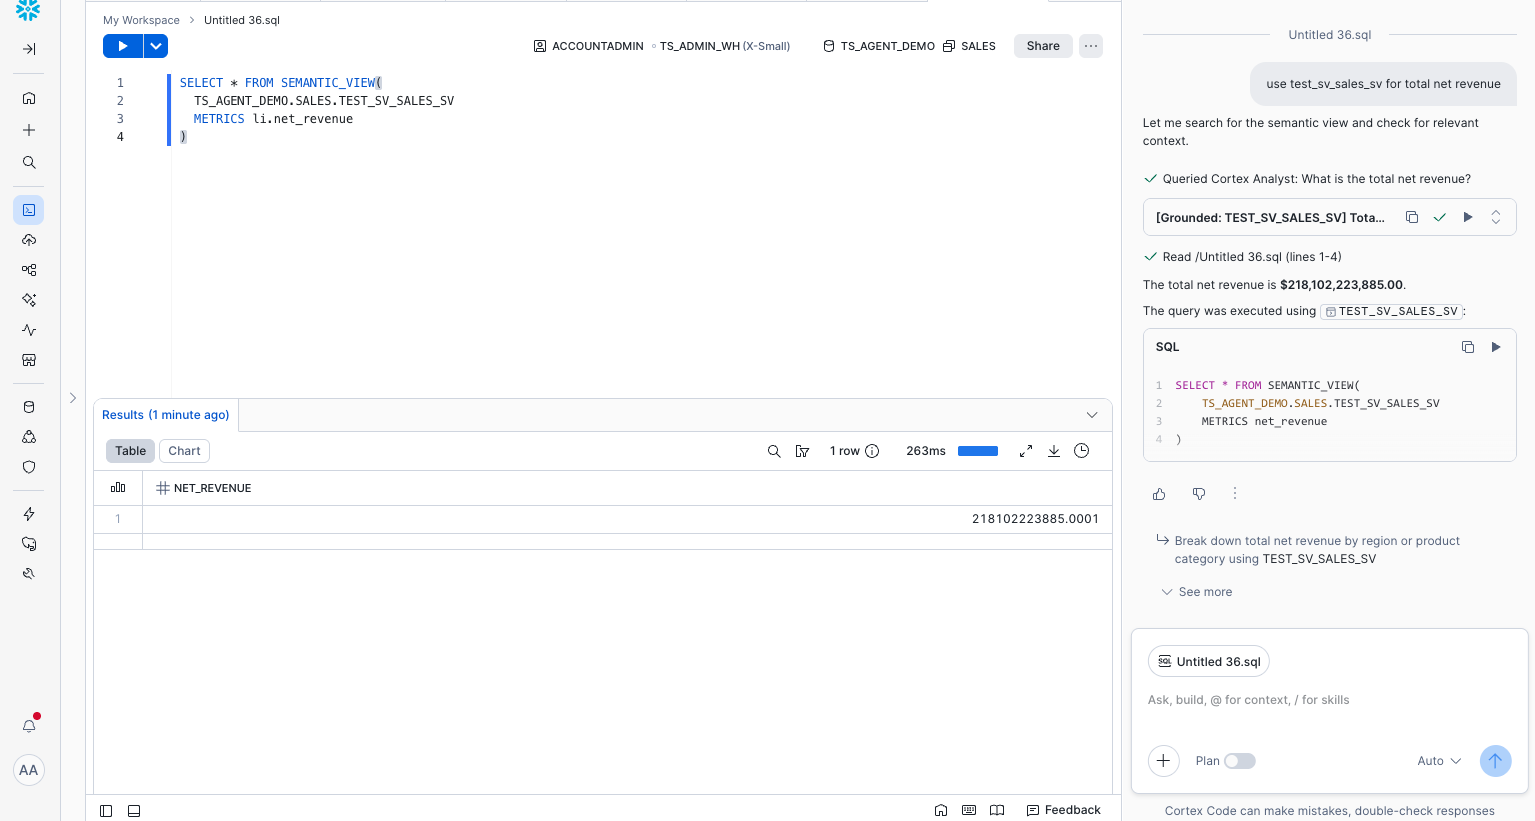Image resolution: width=1535 pixels, height=821 pixels.
Task: Run the SQL code block in chat
Action: pyautogui.click(x=1496, y=347)
